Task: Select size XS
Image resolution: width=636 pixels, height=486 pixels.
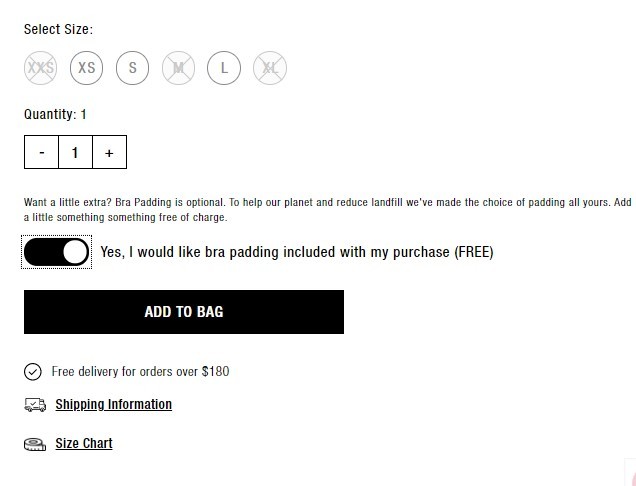Action: tap(86, 68)
